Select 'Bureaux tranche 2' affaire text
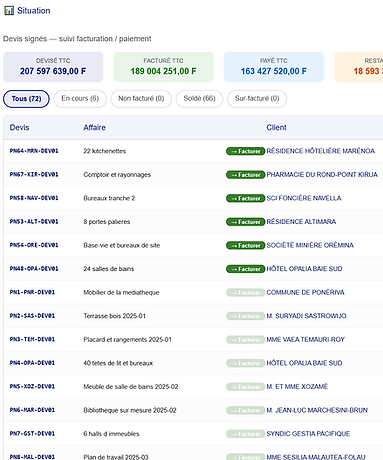 (x=109, y=198)
